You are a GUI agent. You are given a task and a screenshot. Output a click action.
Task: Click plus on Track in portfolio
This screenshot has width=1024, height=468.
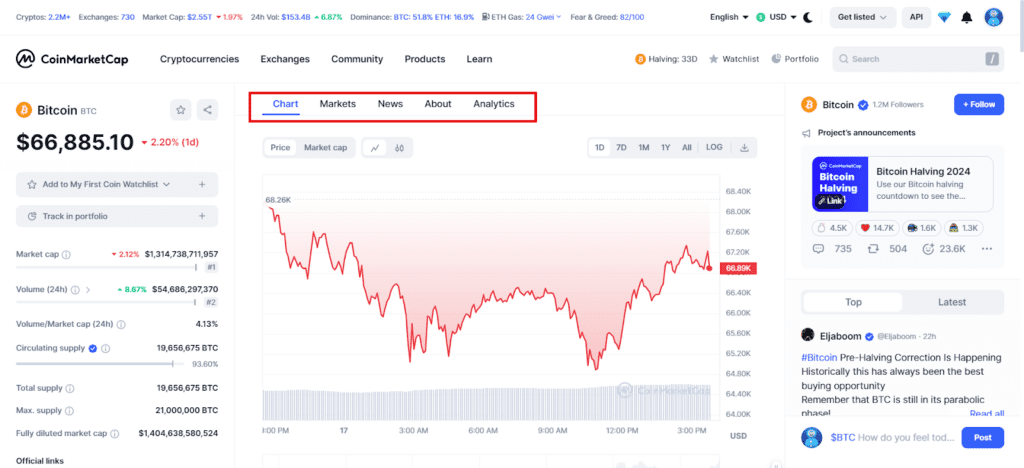point(202,216)
